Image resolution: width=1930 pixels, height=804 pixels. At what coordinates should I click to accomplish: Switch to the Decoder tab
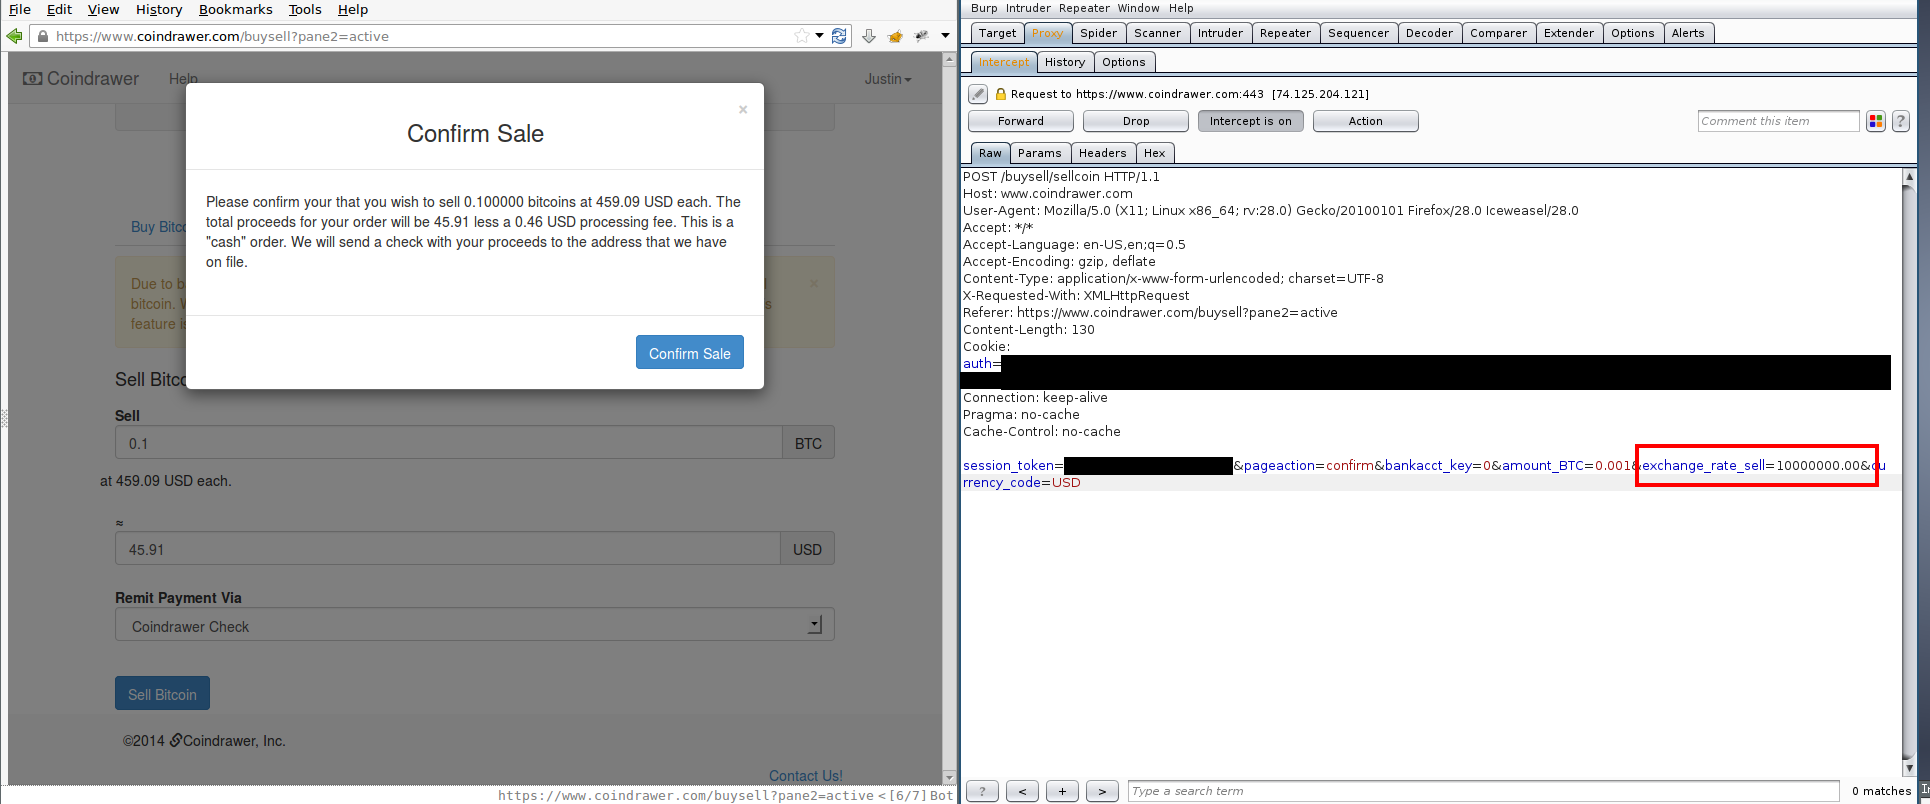(x=1429, y=33)
